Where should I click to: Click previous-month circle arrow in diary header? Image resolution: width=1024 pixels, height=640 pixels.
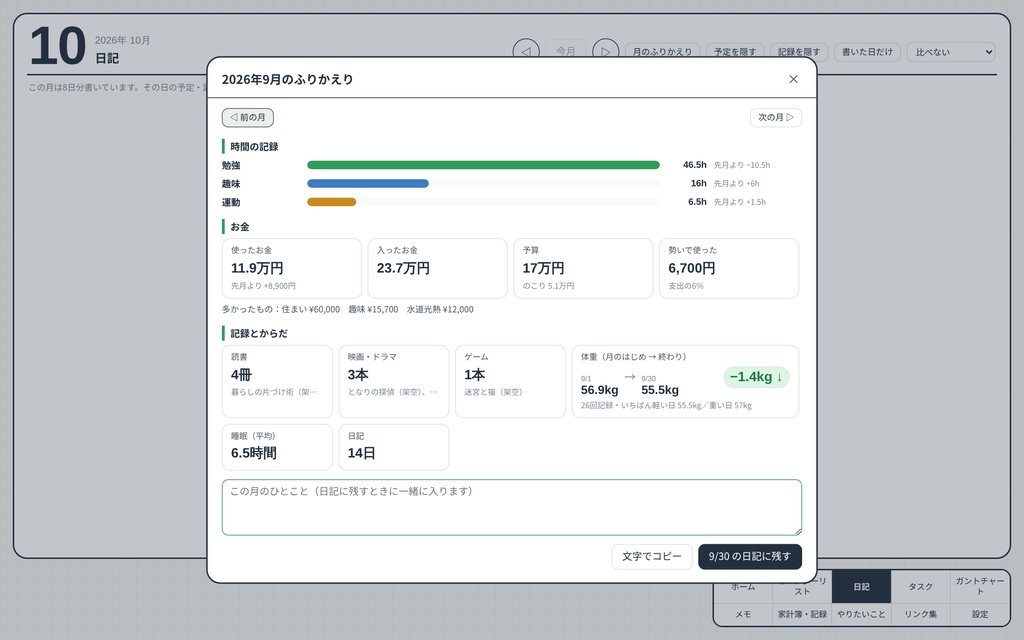526,52
